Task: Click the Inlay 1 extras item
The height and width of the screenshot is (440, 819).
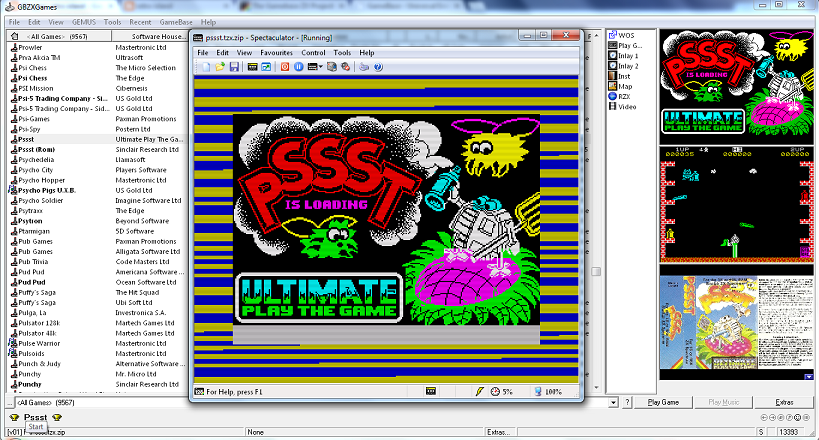Action: pyautogui.click(x=623, y=56)
